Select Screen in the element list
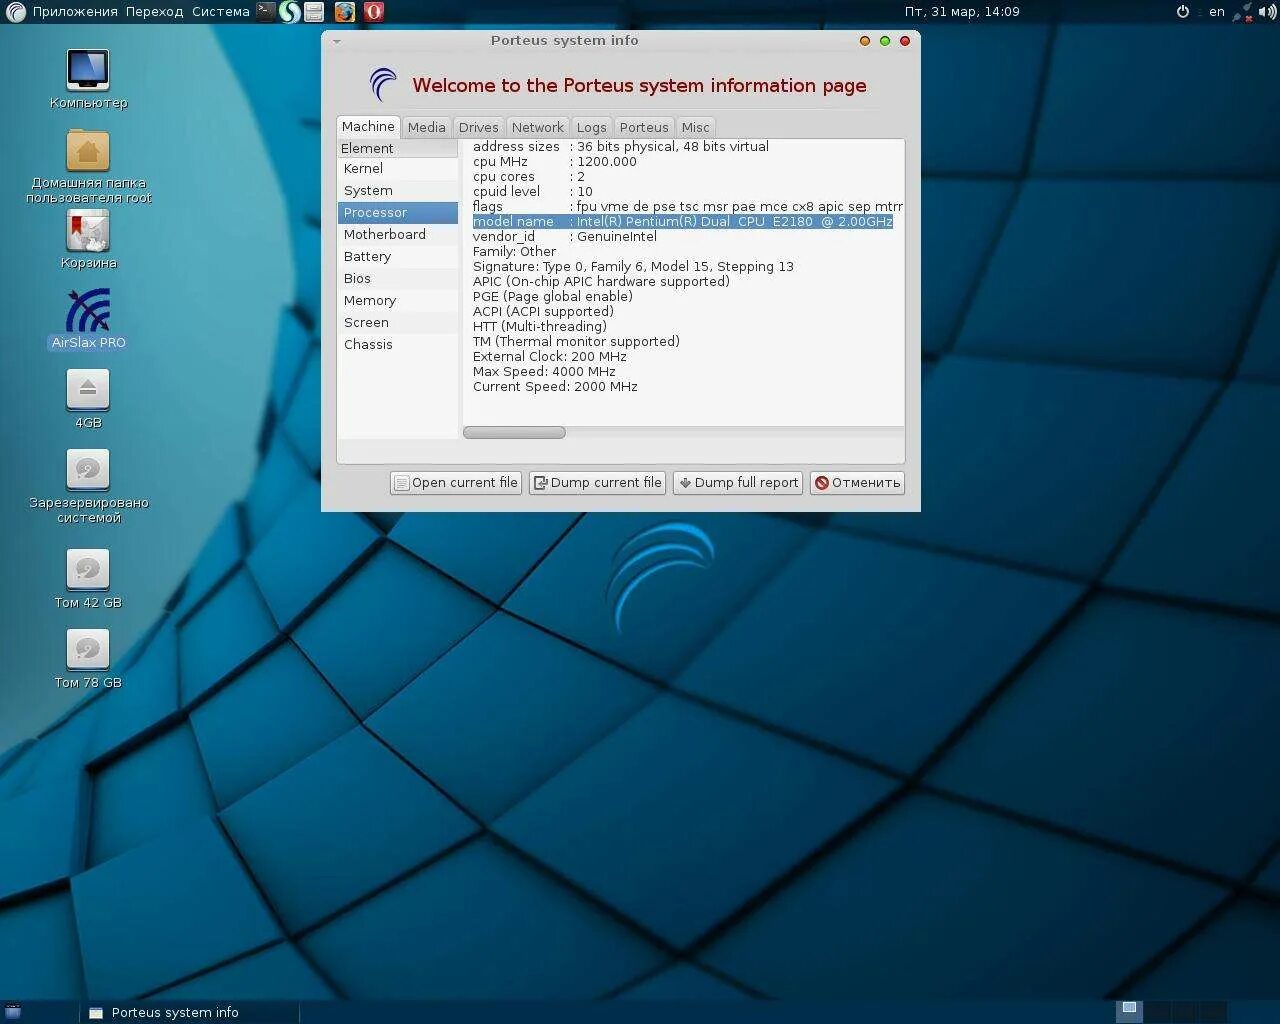Image resolution: width=1280 pixels, height=1024 pixels. [397, 322]
